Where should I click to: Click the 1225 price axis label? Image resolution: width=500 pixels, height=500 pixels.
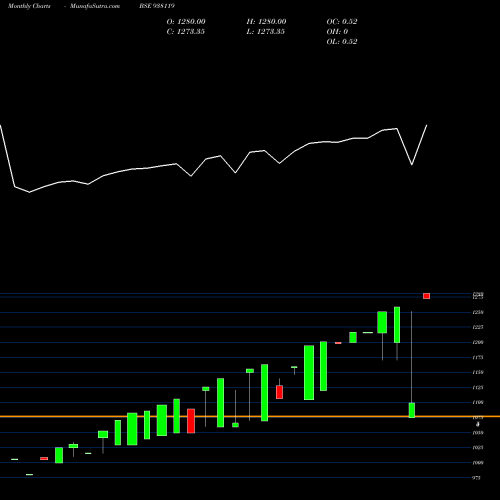click(x=478, y=327)
